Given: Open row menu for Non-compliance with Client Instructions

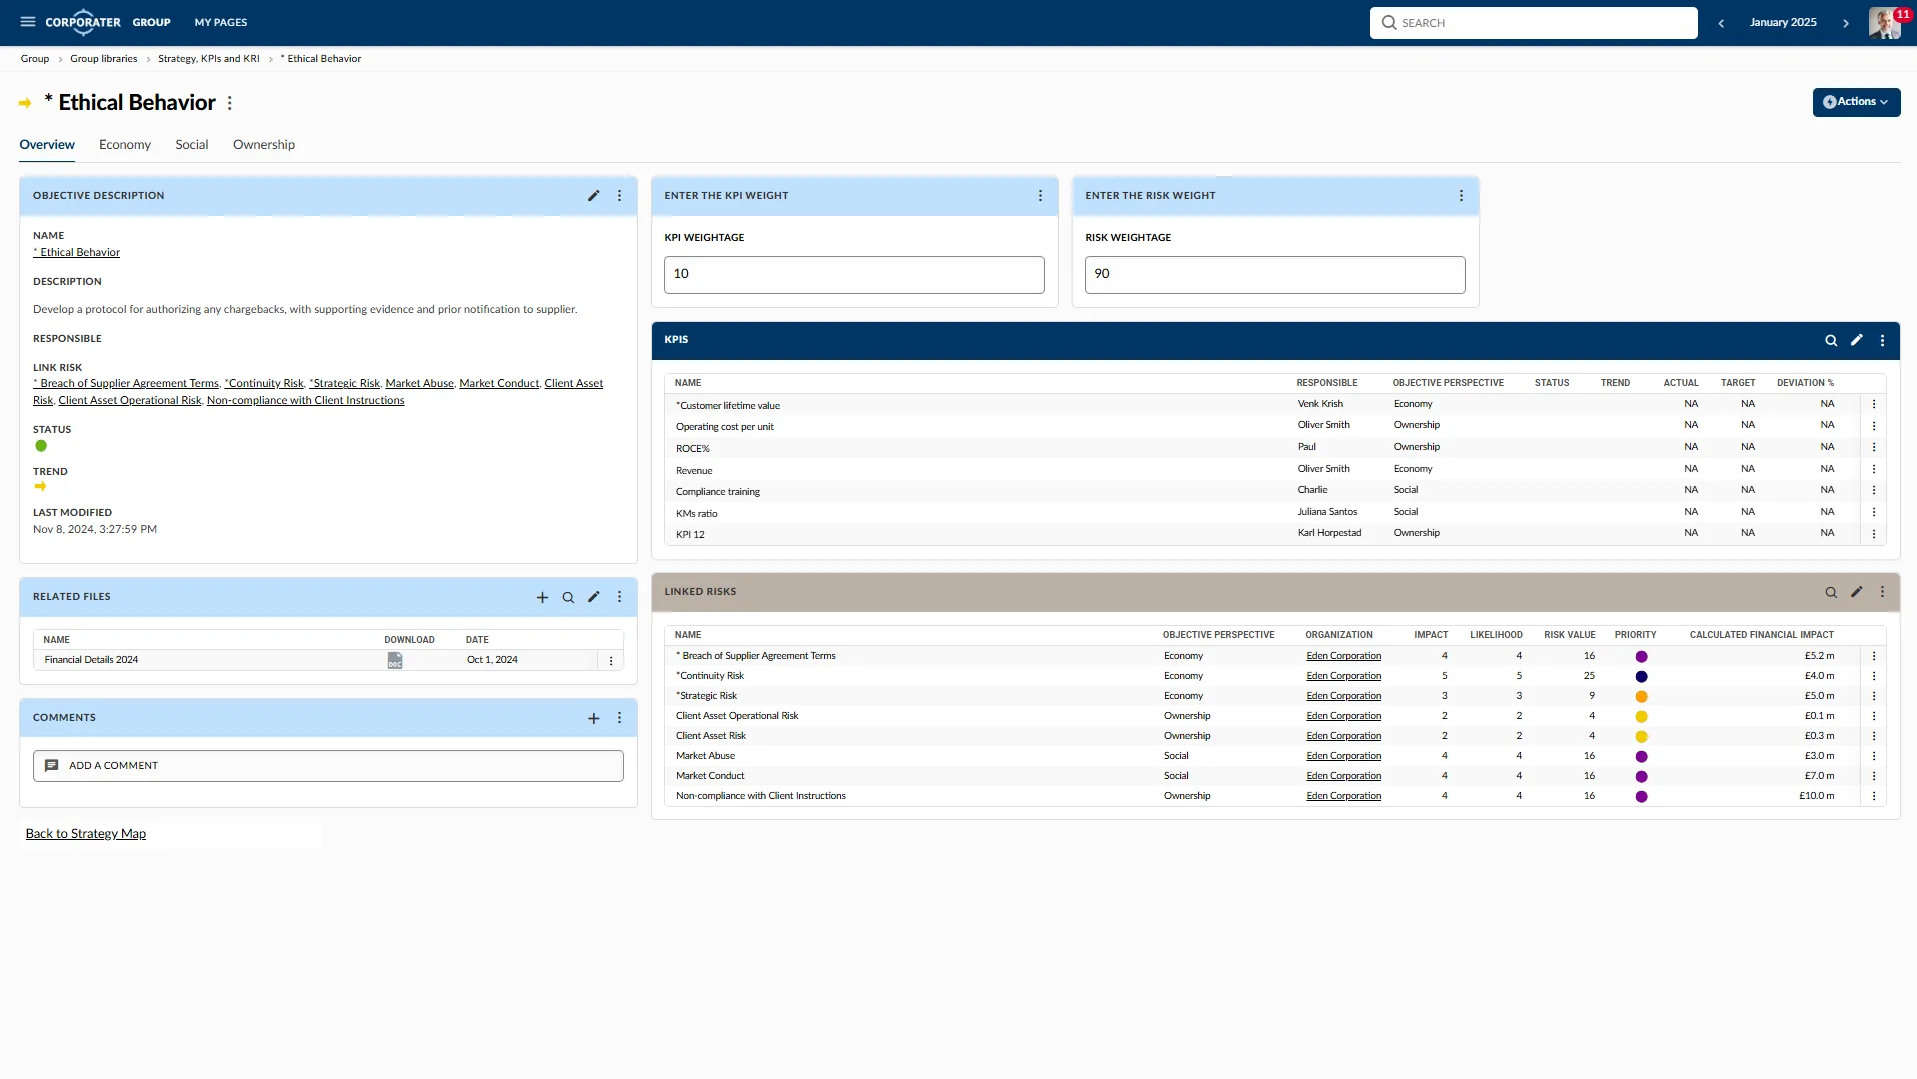Looking at the screenshot, I should 1874,797.
